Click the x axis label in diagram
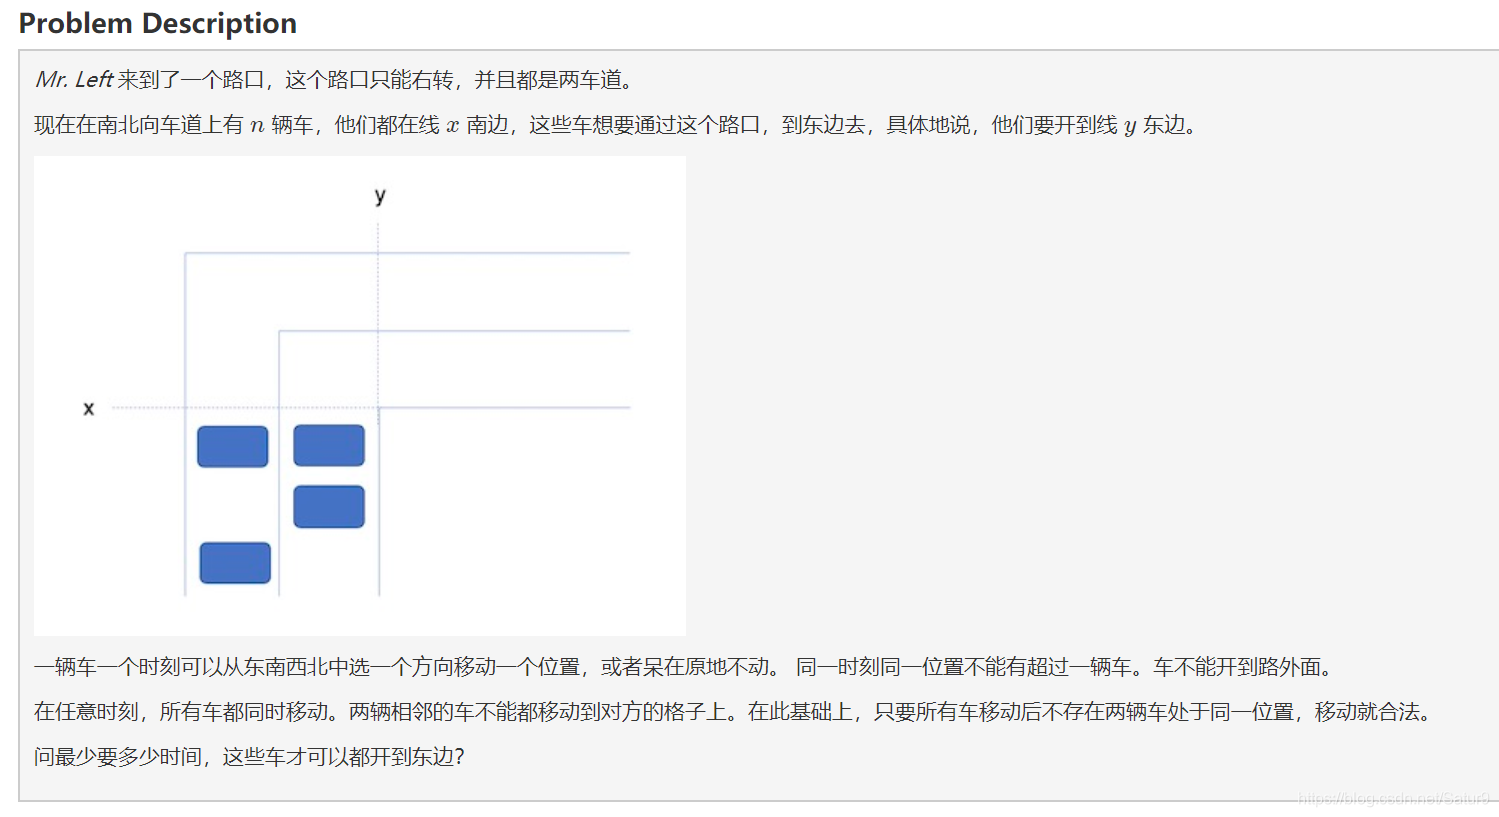 89,408
